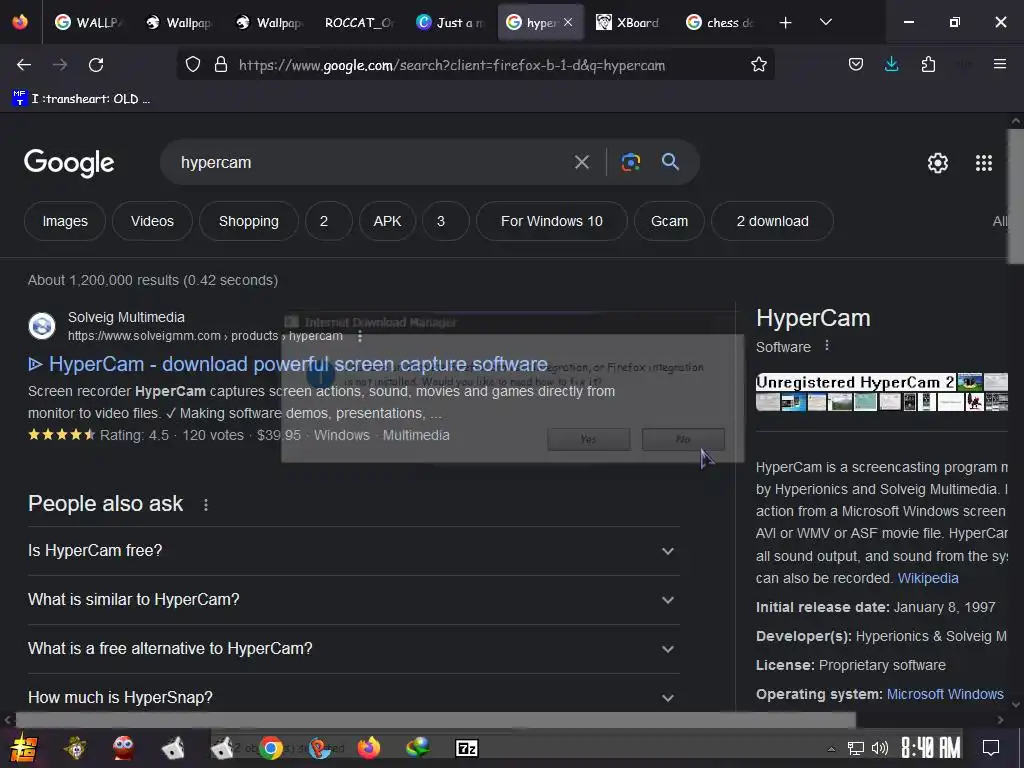
Task: Filter results by Images
Action: 65,221
